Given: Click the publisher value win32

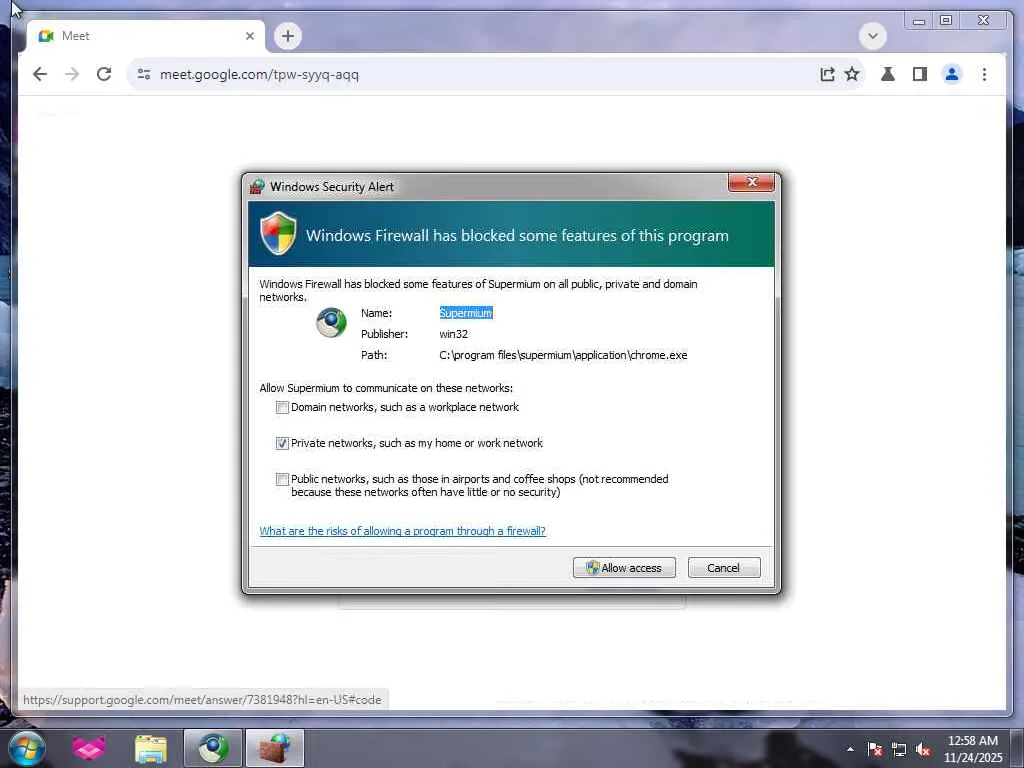Looking at the screenshot, I should click(x=453, y=334).
